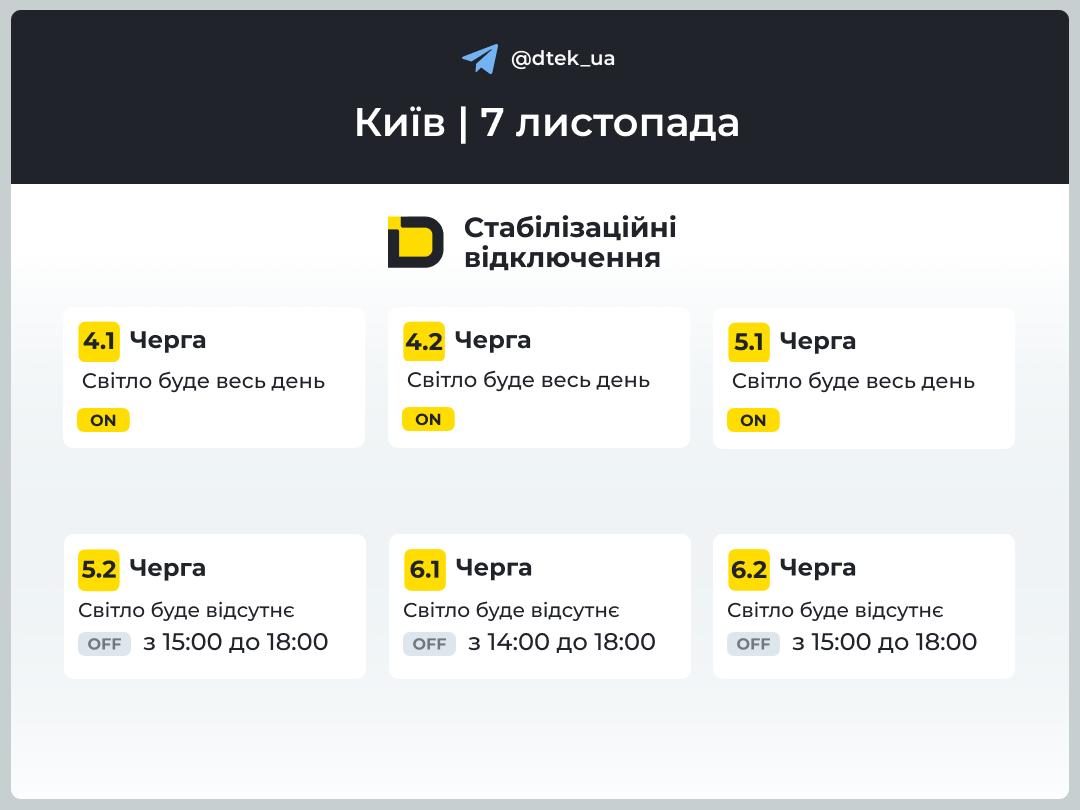Click the "Київ | 7 листопада" title
Image resolution: width=1080 pixels, height=810 pixels.
[546, 123]
